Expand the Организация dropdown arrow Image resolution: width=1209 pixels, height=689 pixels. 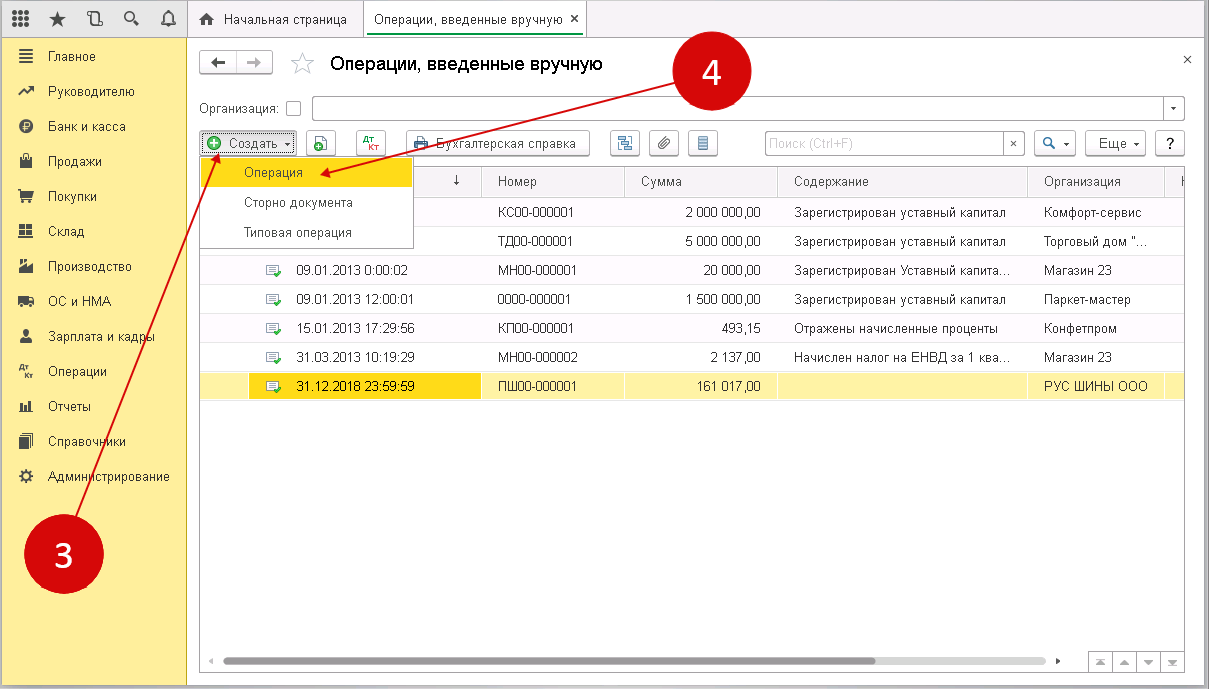[x=1174, y=108]
